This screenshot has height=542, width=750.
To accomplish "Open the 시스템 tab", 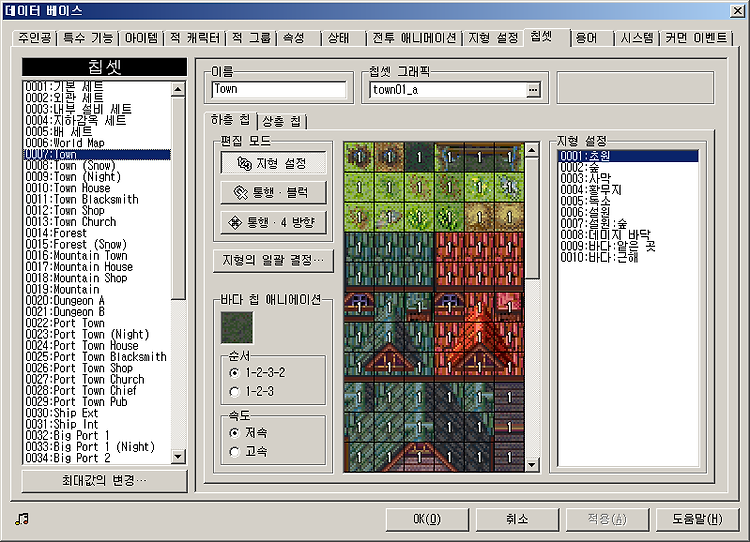I will click(x=637, y=38).
